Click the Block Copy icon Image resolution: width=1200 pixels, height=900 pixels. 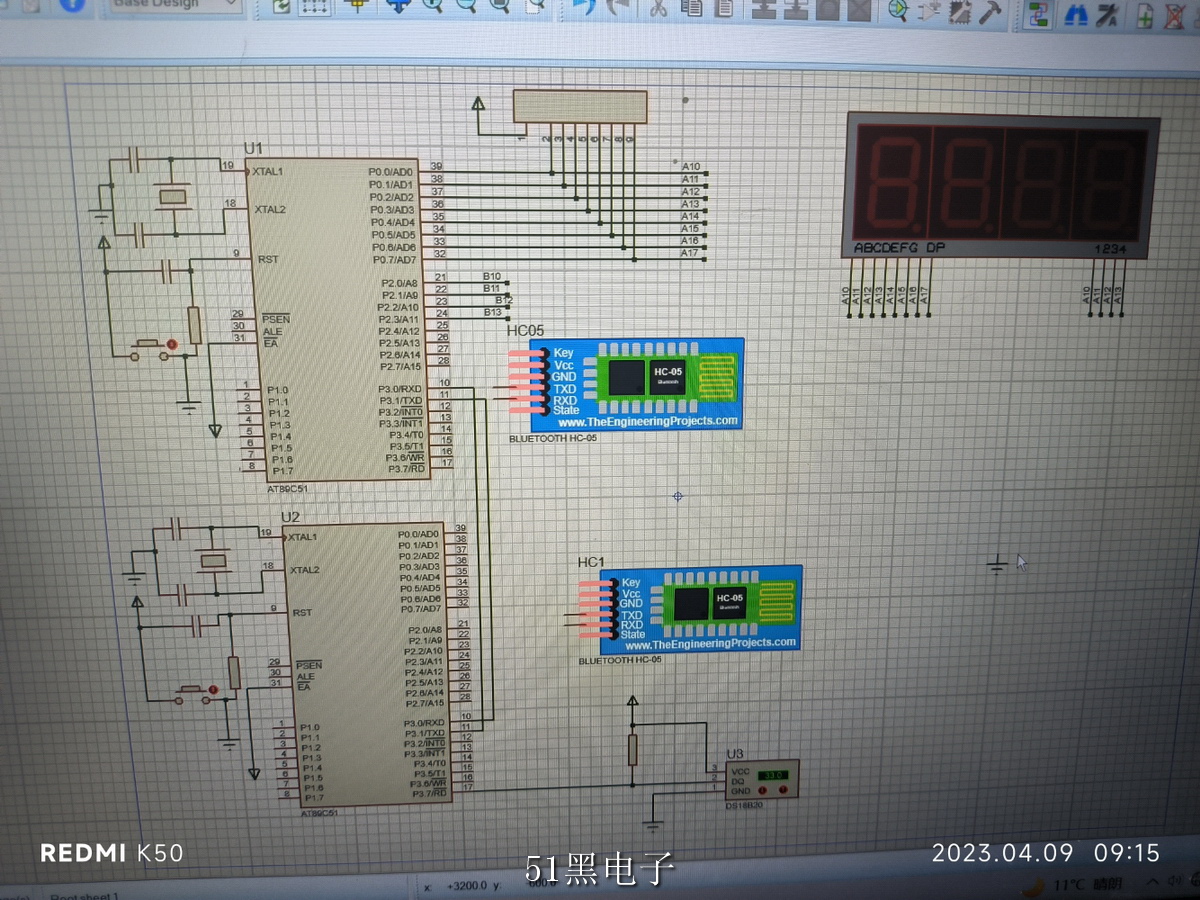point(764,10)
